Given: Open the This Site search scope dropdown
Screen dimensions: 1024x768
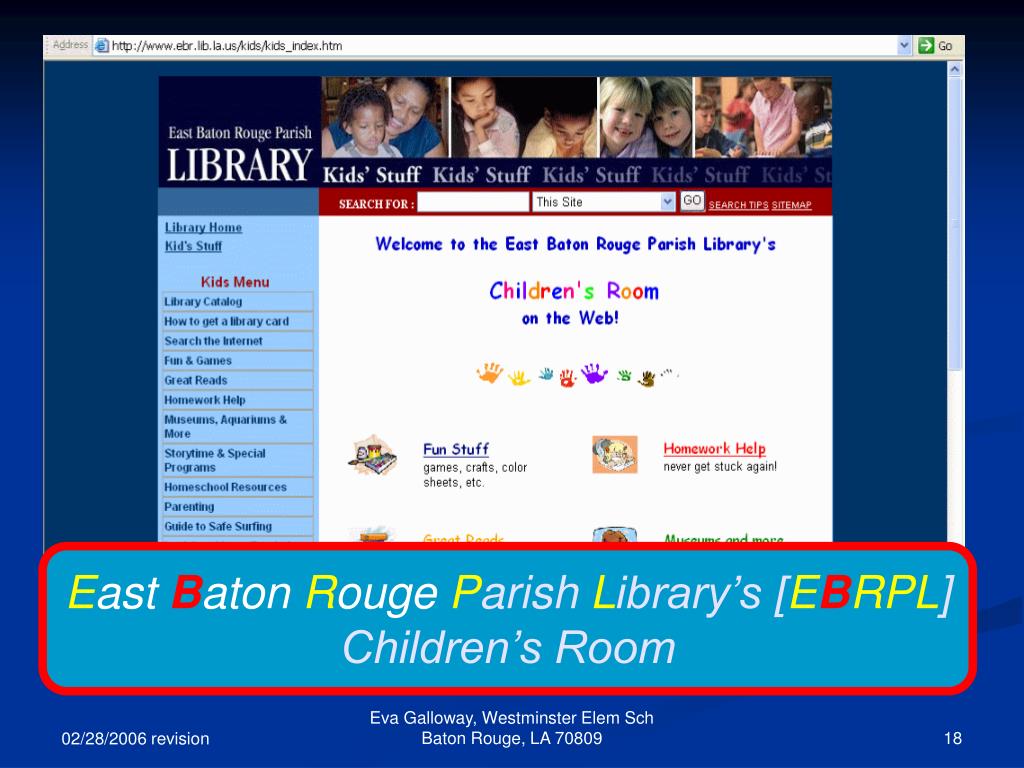Looking at the screenshot, I should point(667,202).
